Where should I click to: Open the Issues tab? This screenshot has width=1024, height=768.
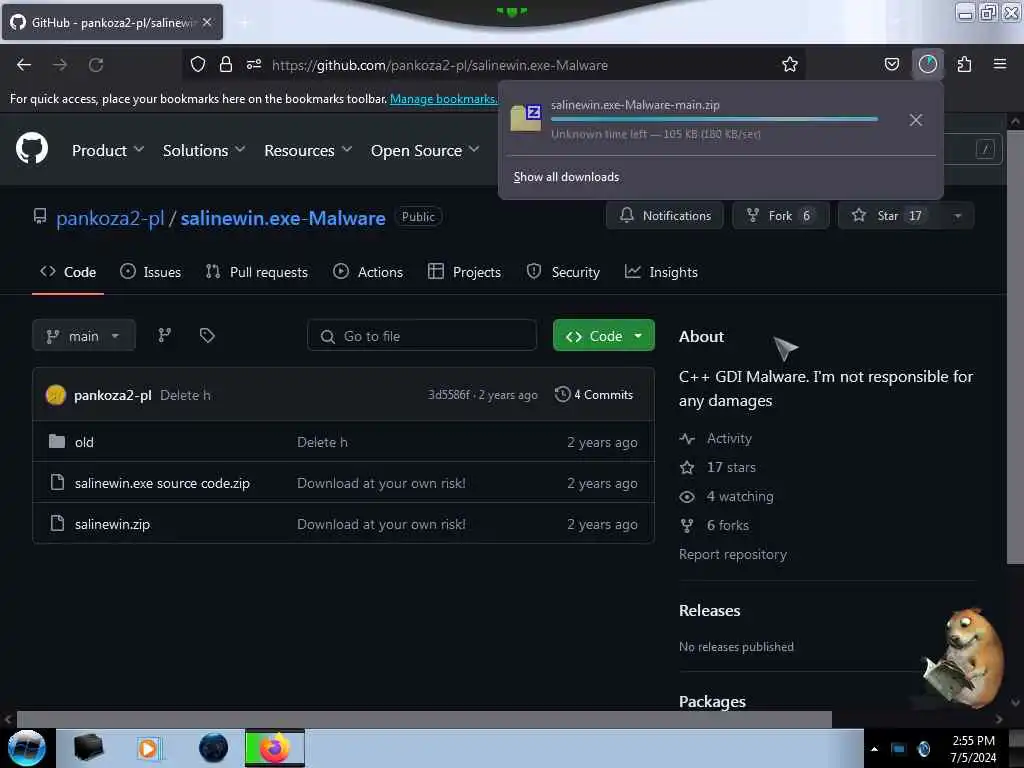(x=151, y=272)
